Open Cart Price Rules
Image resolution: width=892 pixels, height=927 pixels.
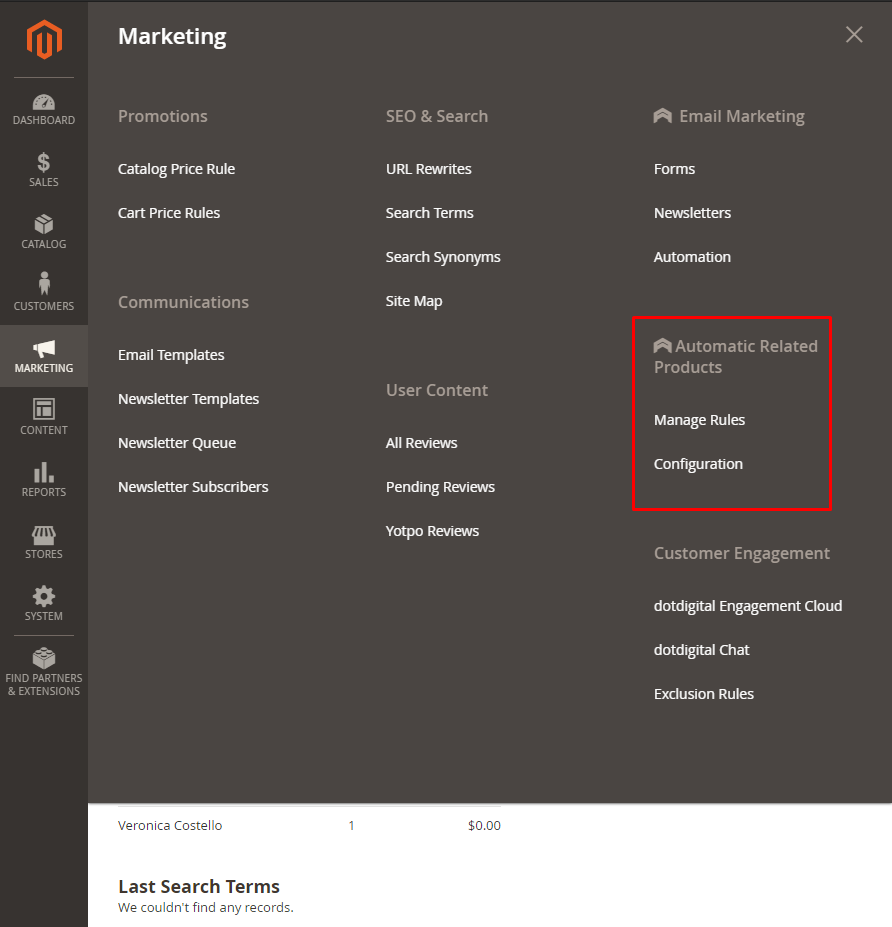[x=169, y=213]
